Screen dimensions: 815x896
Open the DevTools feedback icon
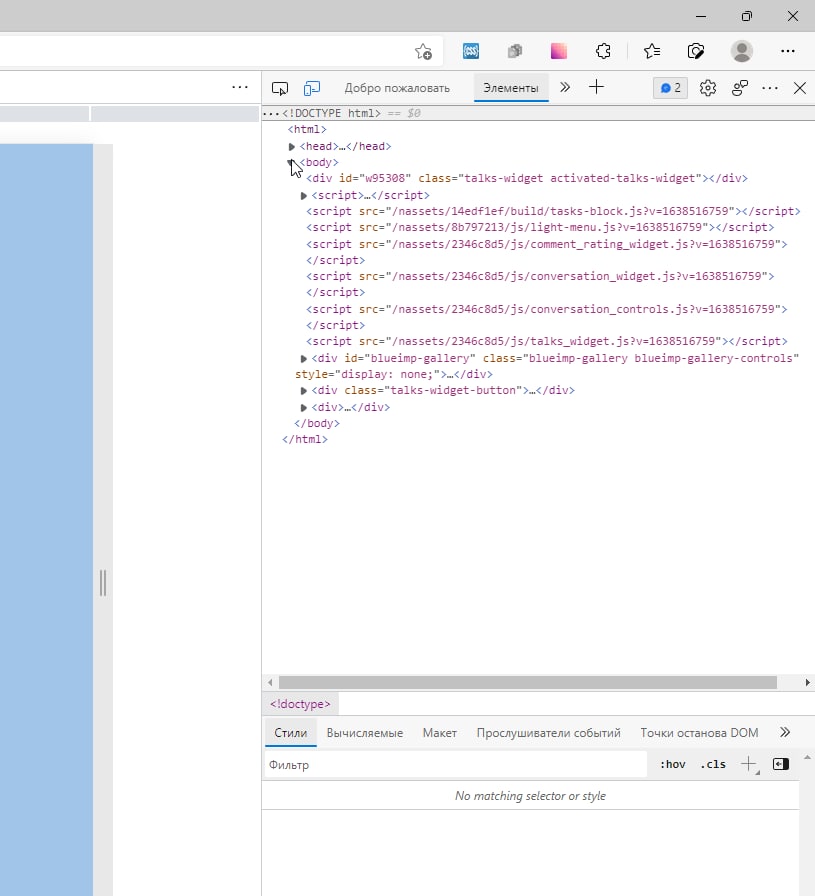(740, 88)
